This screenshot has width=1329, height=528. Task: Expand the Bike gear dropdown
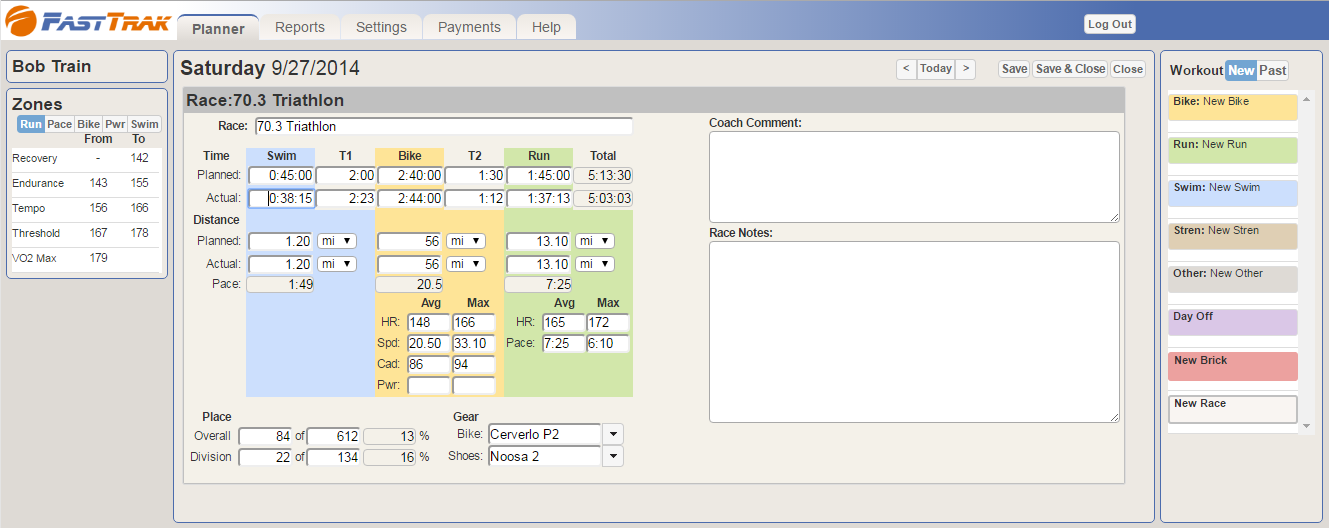click(x=612, y=434)
